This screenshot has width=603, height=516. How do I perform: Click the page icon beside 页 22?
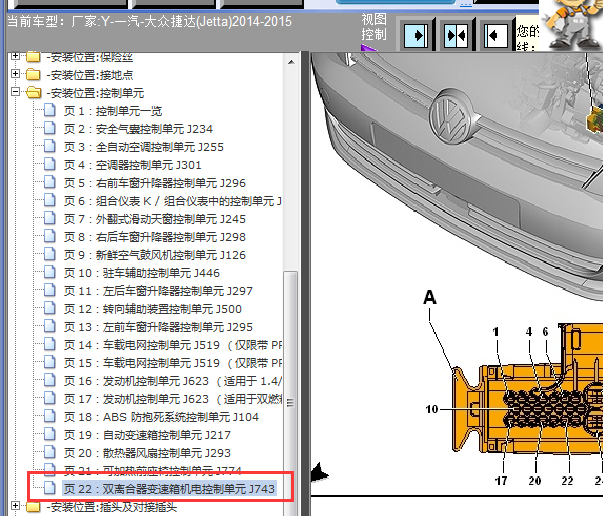click(49, 488)
